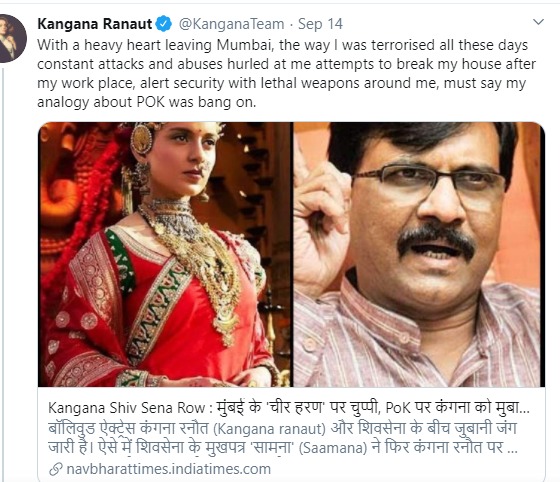
Task: Click the Kangana Shiv Sena Row headline
Action: point(289,407)
